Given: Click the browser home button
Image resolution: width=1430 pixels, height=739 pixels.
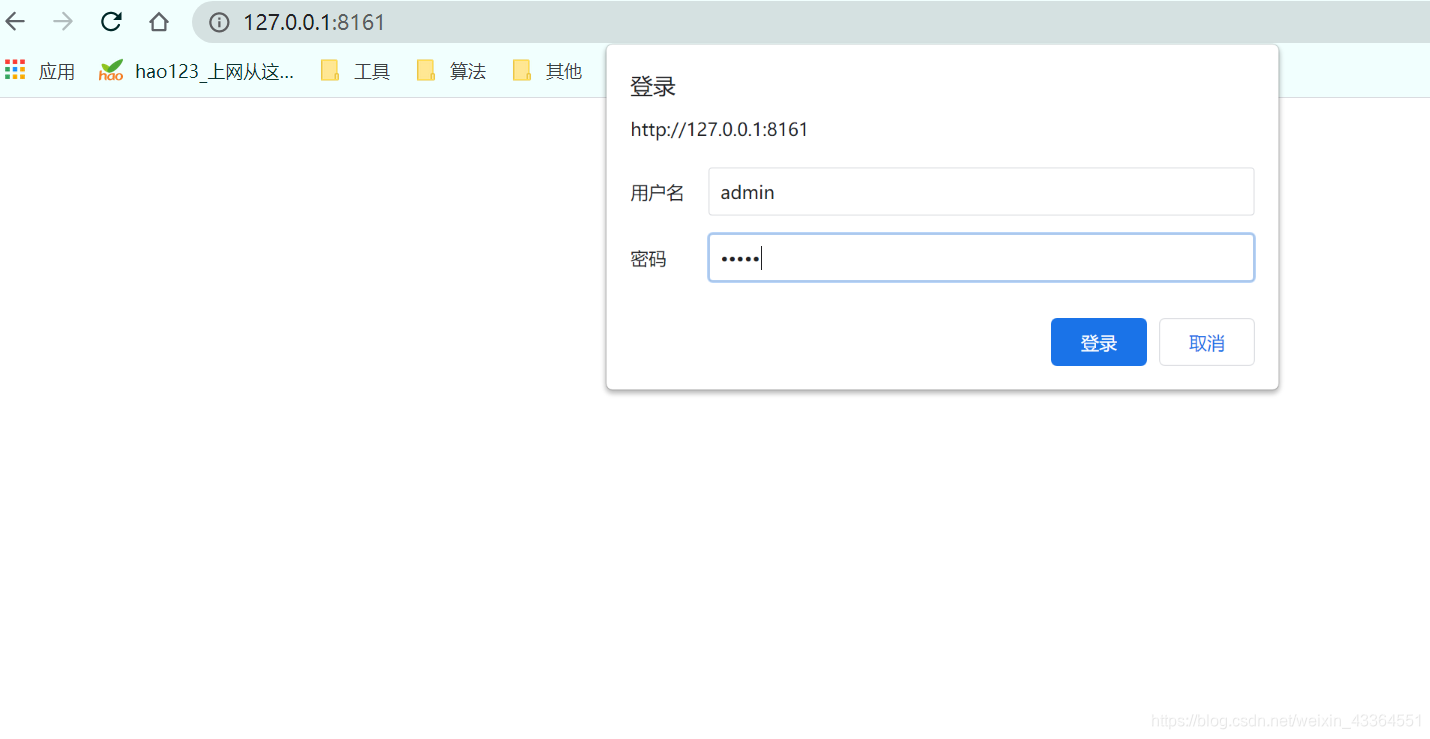Looking at the screenshot, I should tap(158, 21).
